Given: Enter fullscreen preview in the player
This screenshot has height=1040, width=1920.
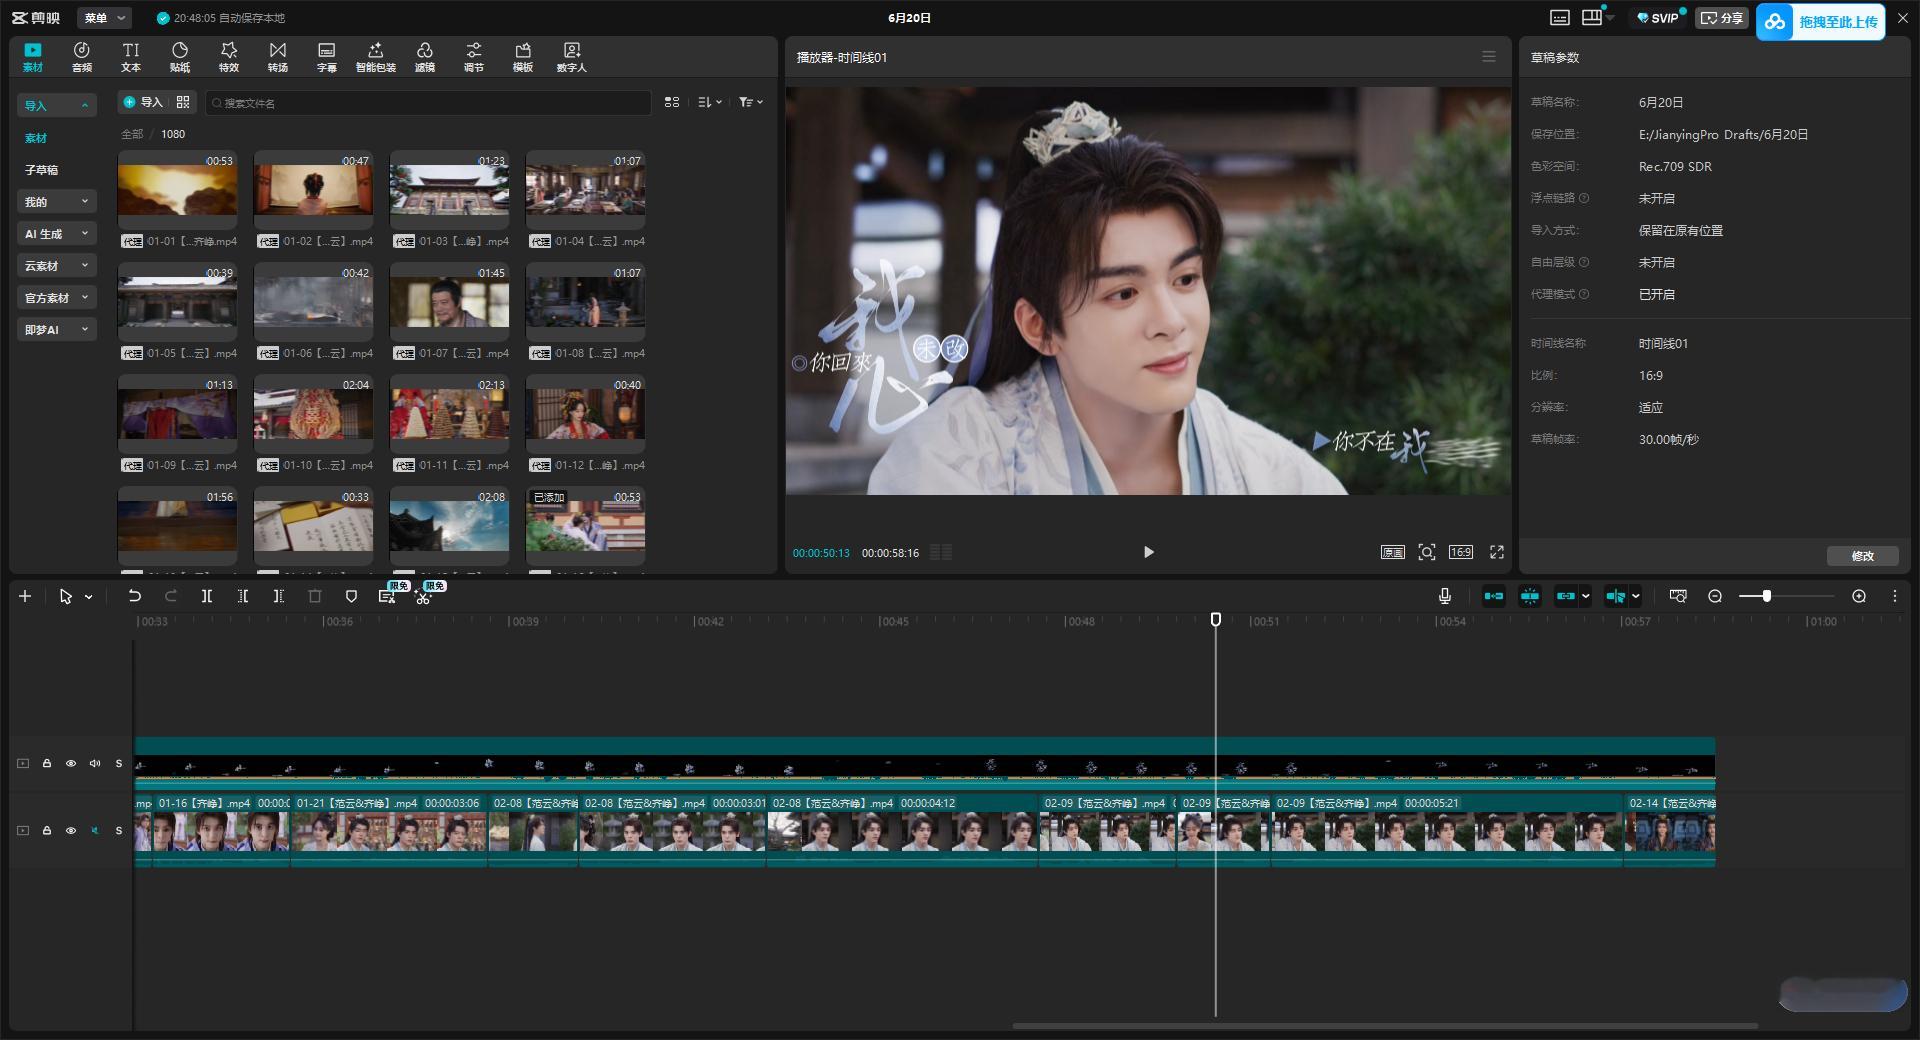Looking at the screenshot, I should 1497,552.
